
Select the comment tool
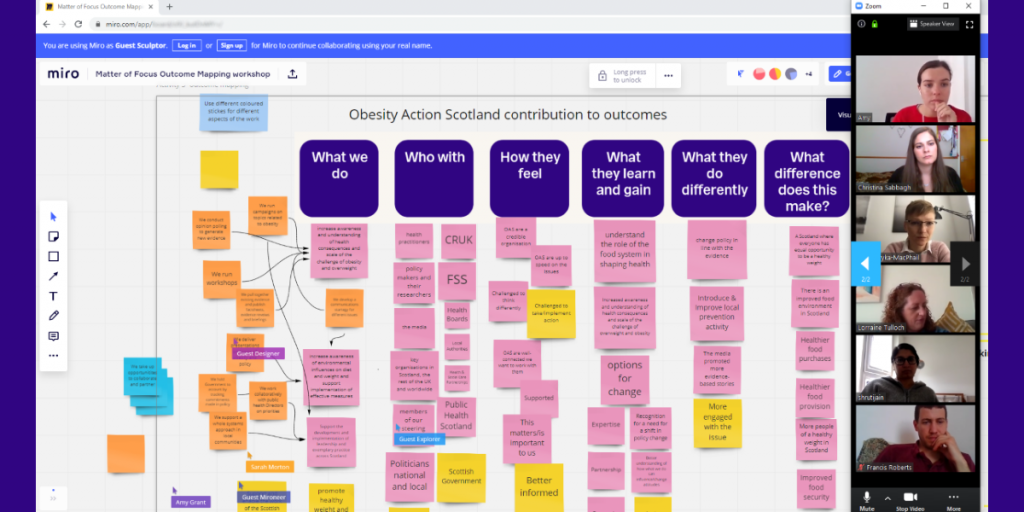(54, 336)
